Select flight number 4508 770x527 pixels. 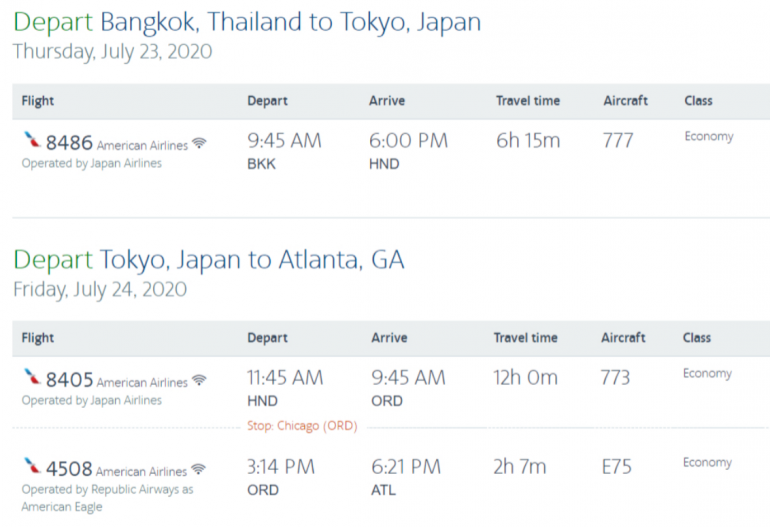(x=69, y=469)
